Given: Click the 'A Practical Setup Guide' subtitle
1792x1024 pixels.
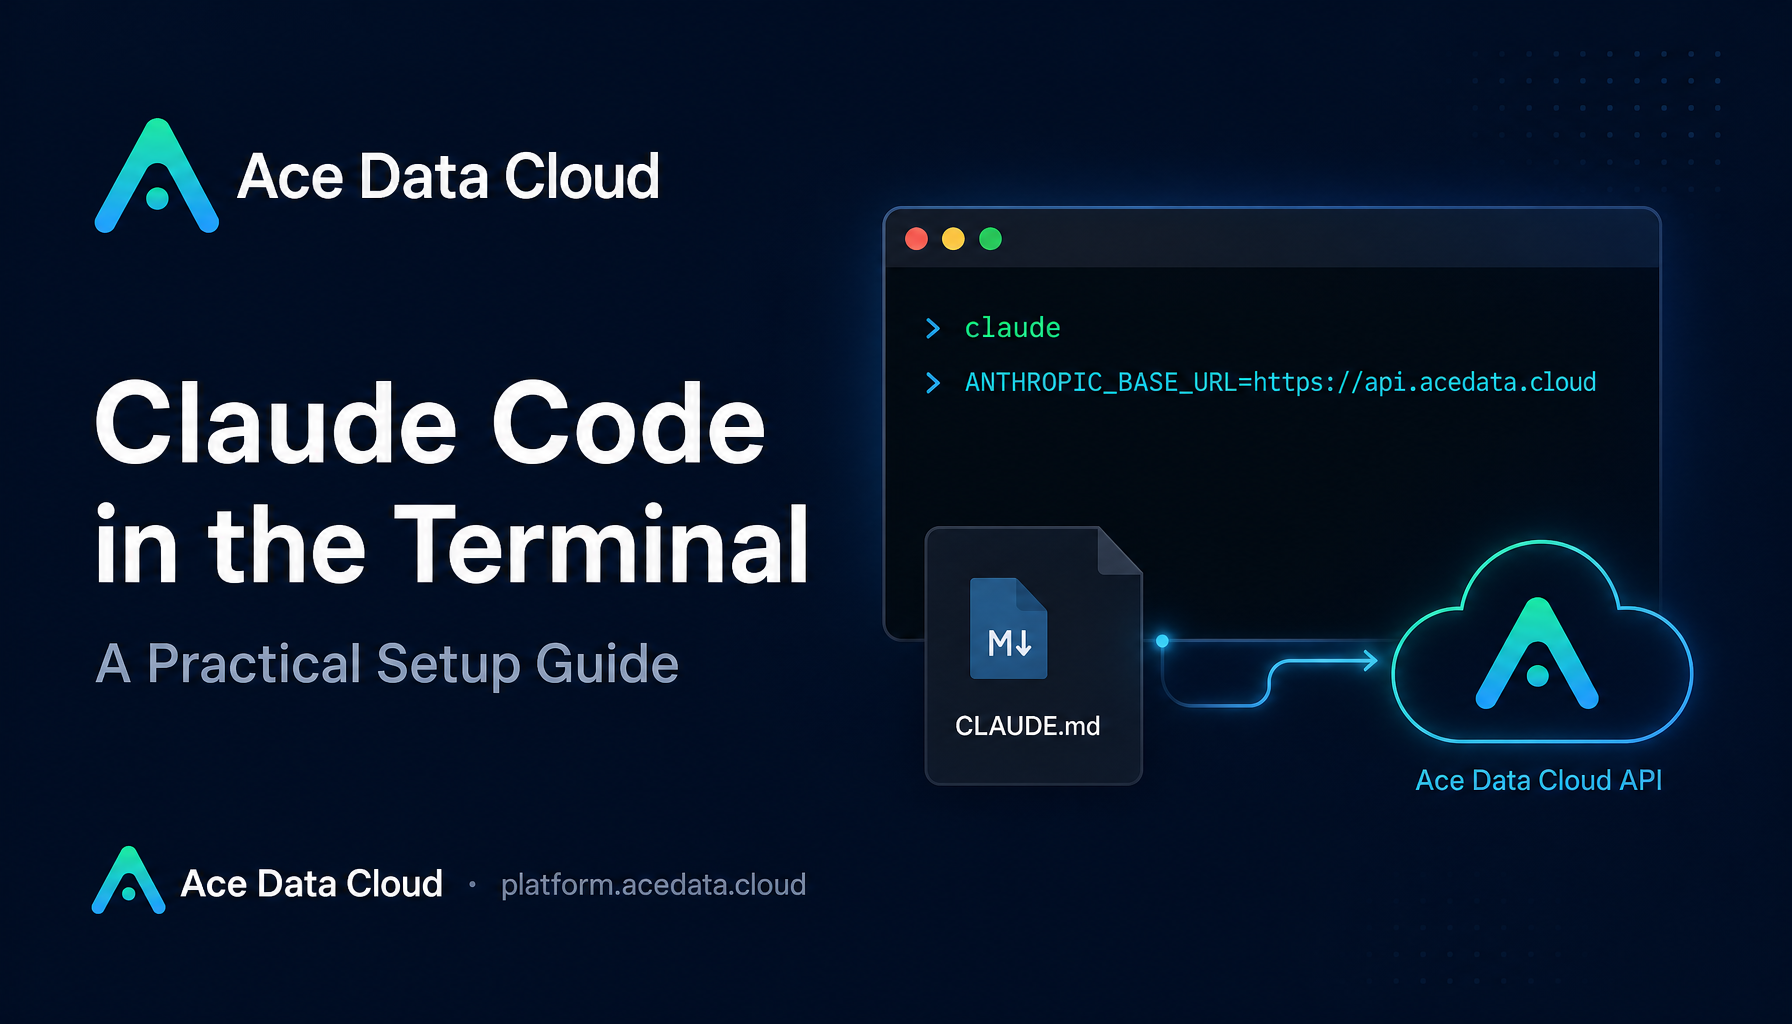Looking at the screenshot, I should point(387,664).
